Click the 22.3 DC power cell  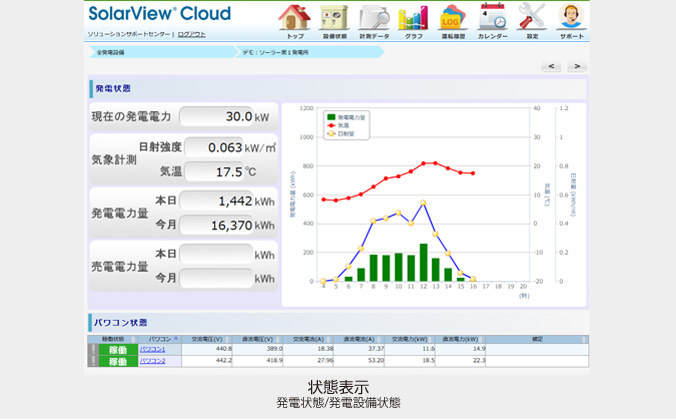(x=460, y=360)
